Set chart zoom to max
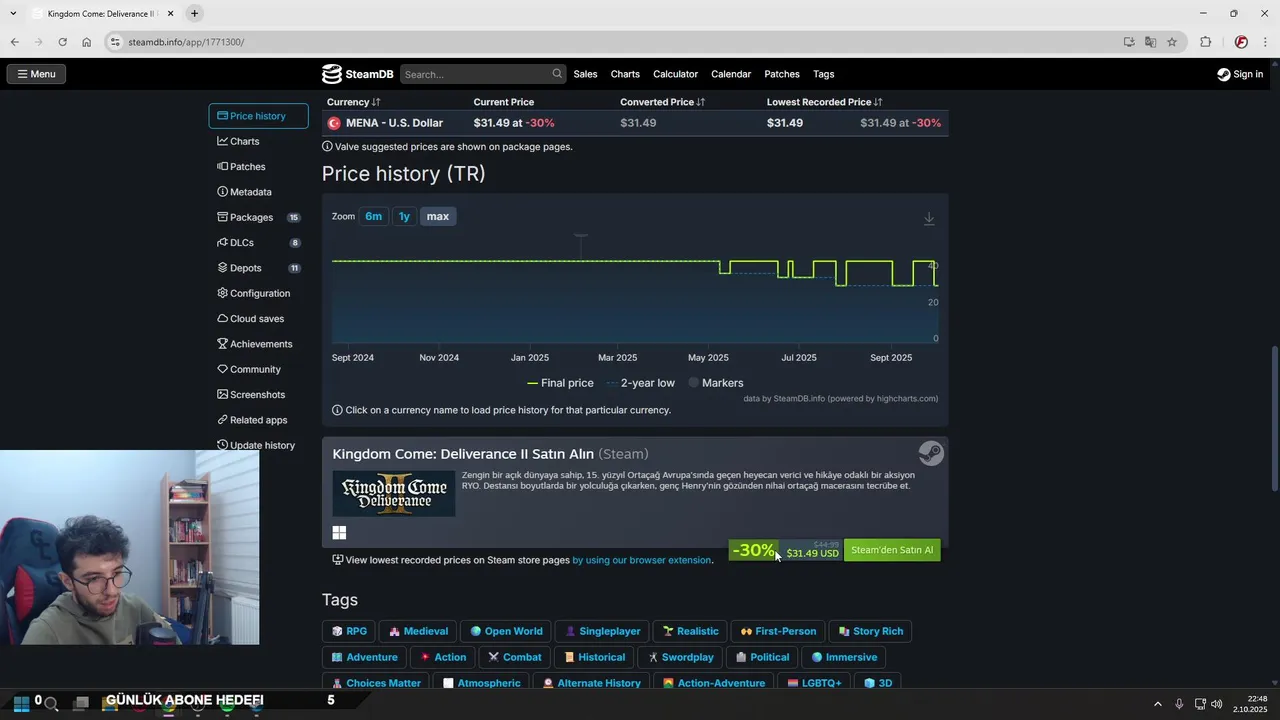This screenshot has height=720, width=1280. tap(438, 216)
